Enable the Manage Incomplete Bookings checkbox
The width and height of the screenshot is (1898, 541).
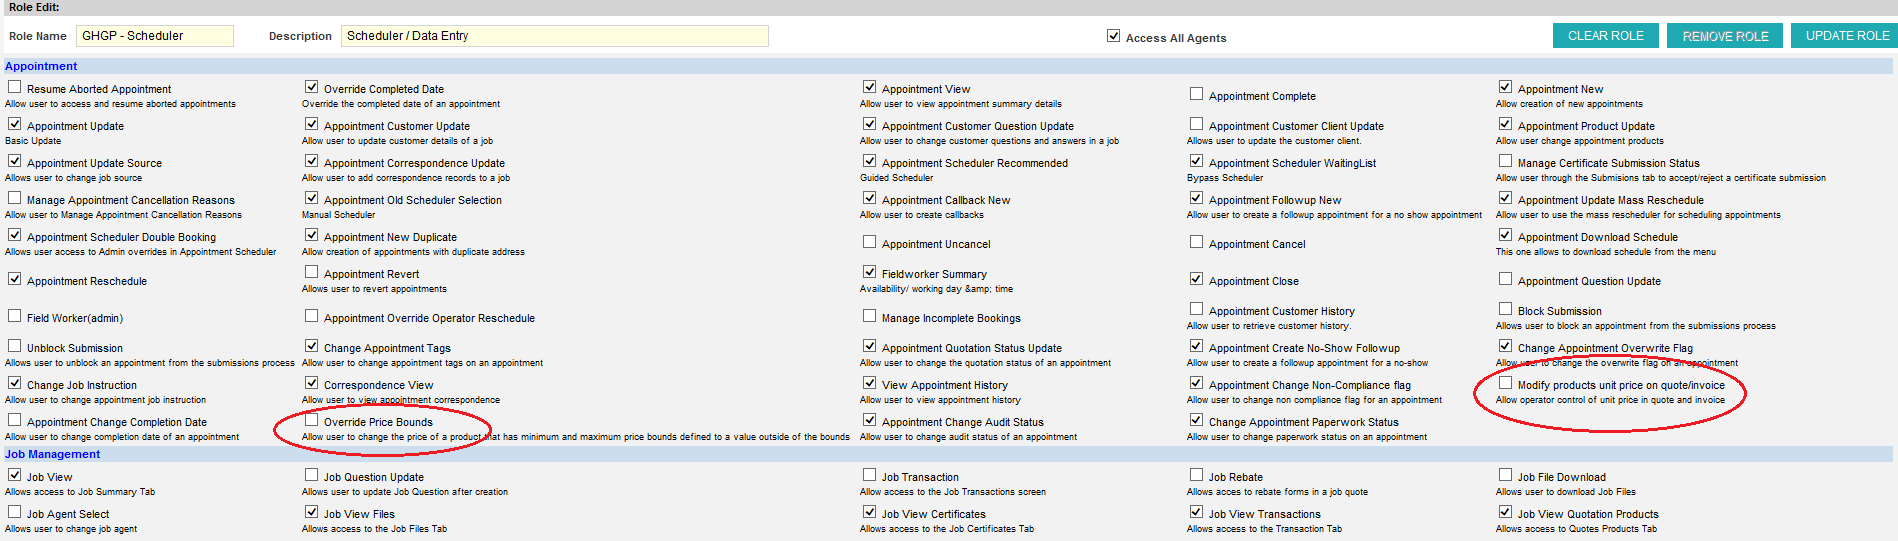(869, 316)
